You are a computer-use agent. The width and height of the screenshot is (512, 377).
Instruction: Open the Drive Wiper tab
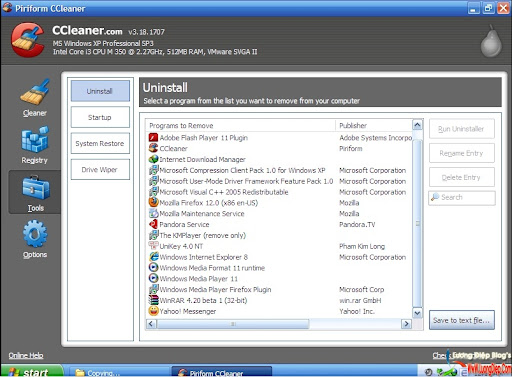click(x=100, y=170)
